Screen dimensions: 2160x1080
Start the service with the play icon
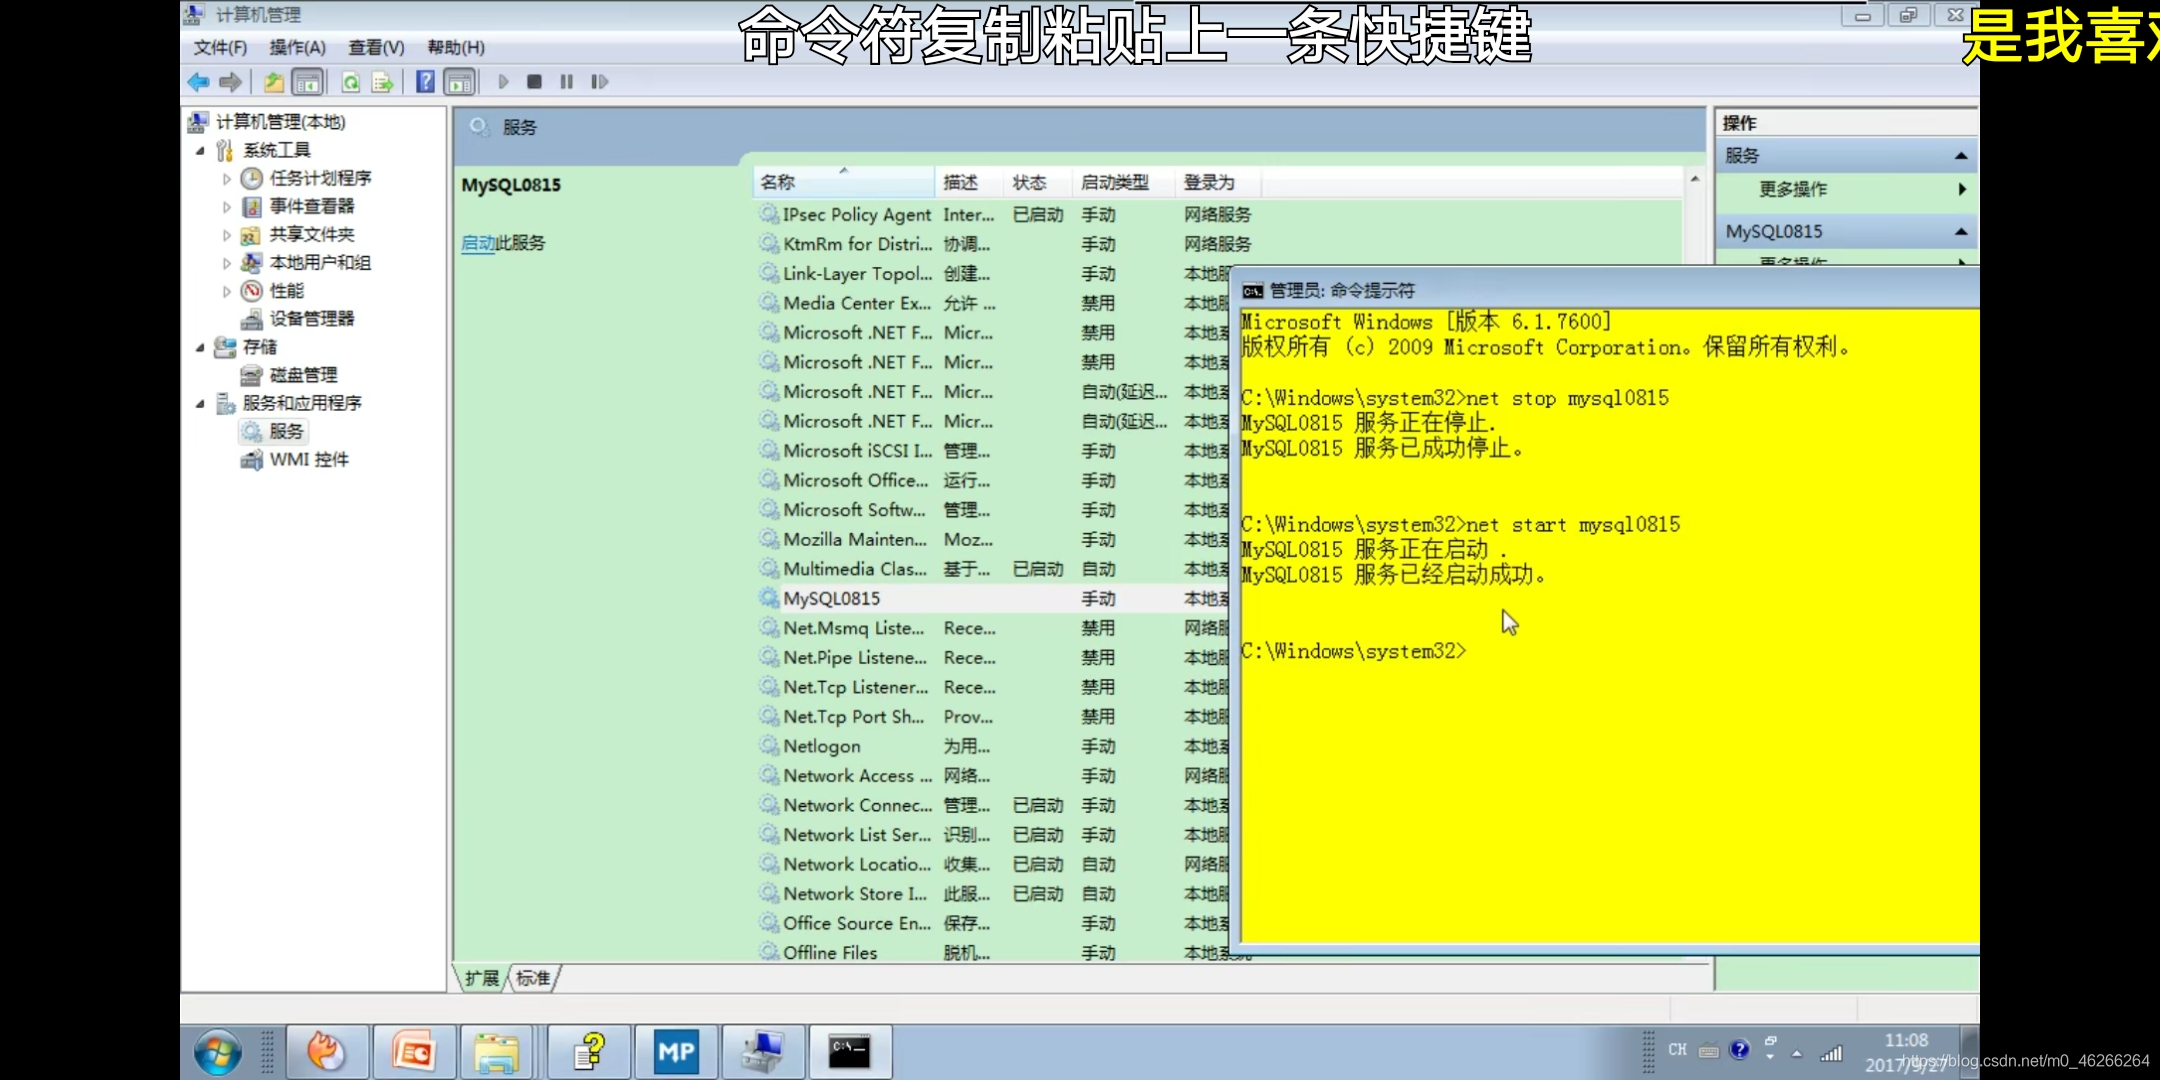pyautogui.click(x=504, y=82)
